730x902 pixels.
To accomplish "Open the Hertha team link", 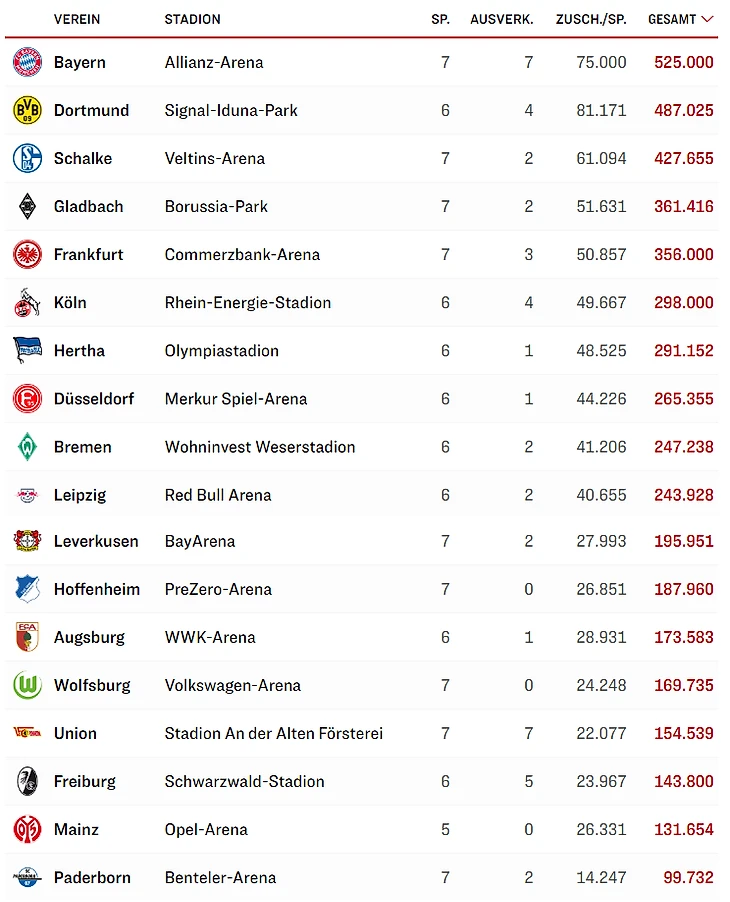I will [x=79, y=350].
